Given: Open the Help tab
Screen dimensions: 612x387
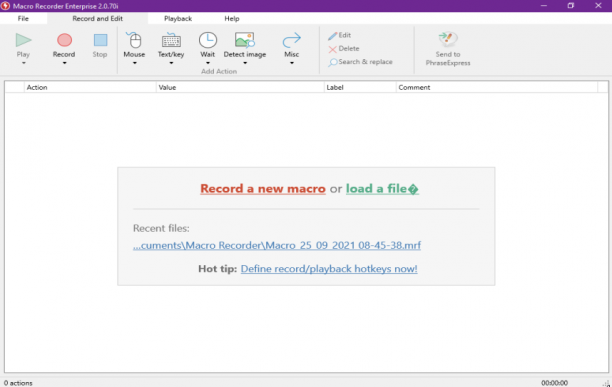Looking at the screenshot, I should pyautogui.click(x=232, y=18).
